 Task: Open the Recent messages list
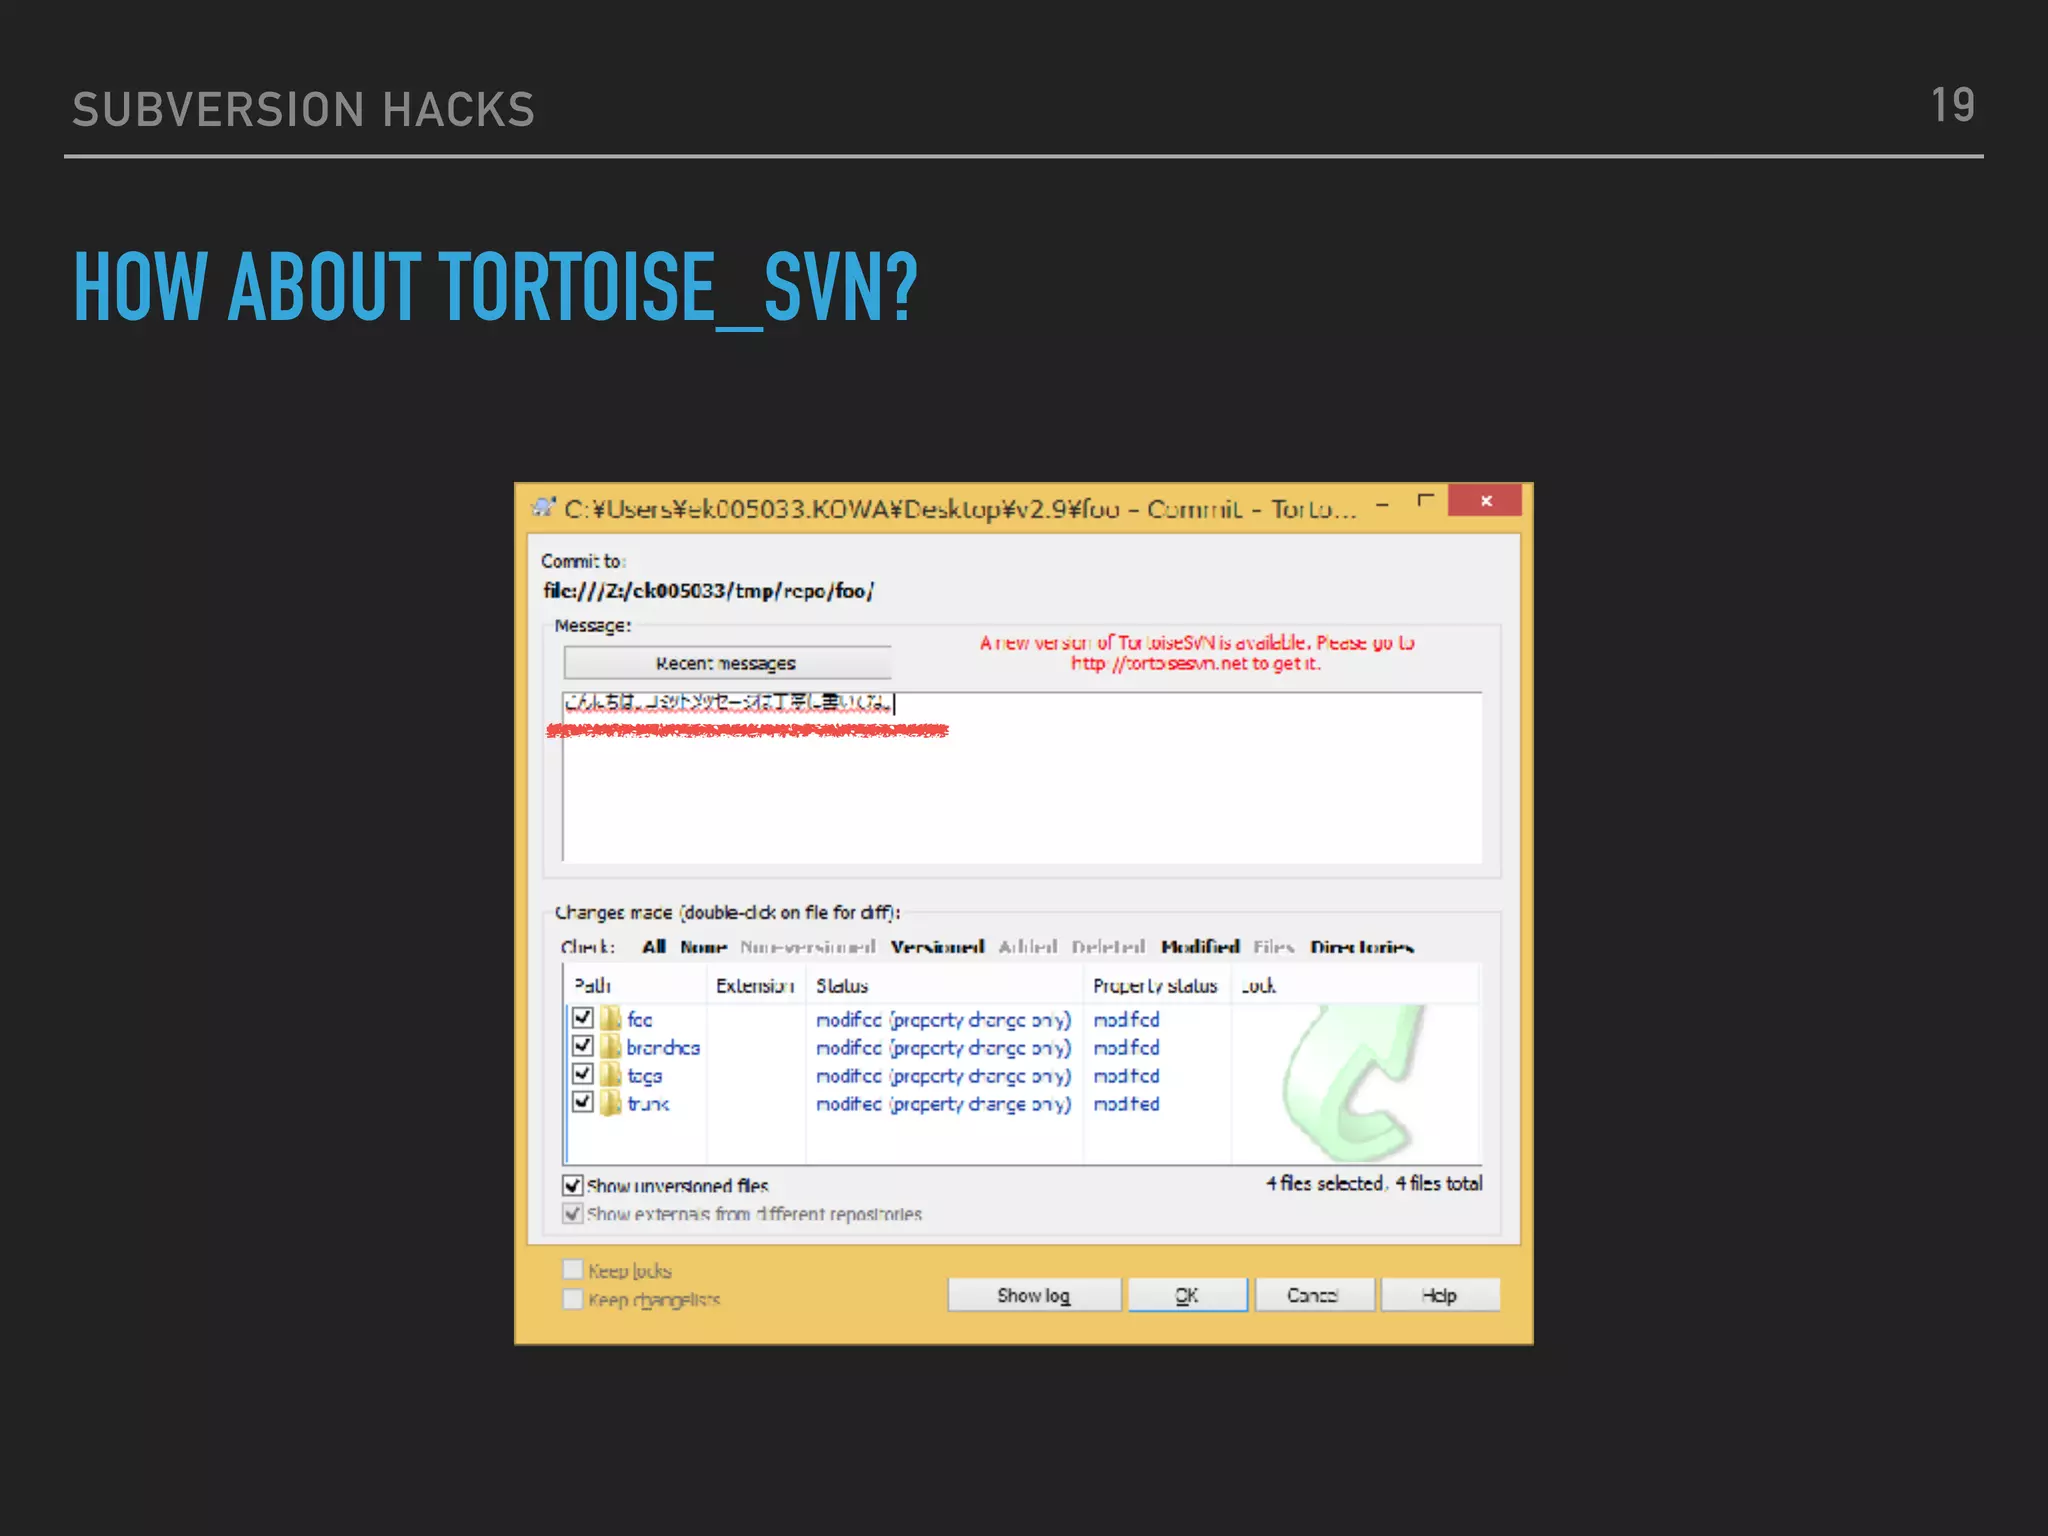[x=727, y=663]
